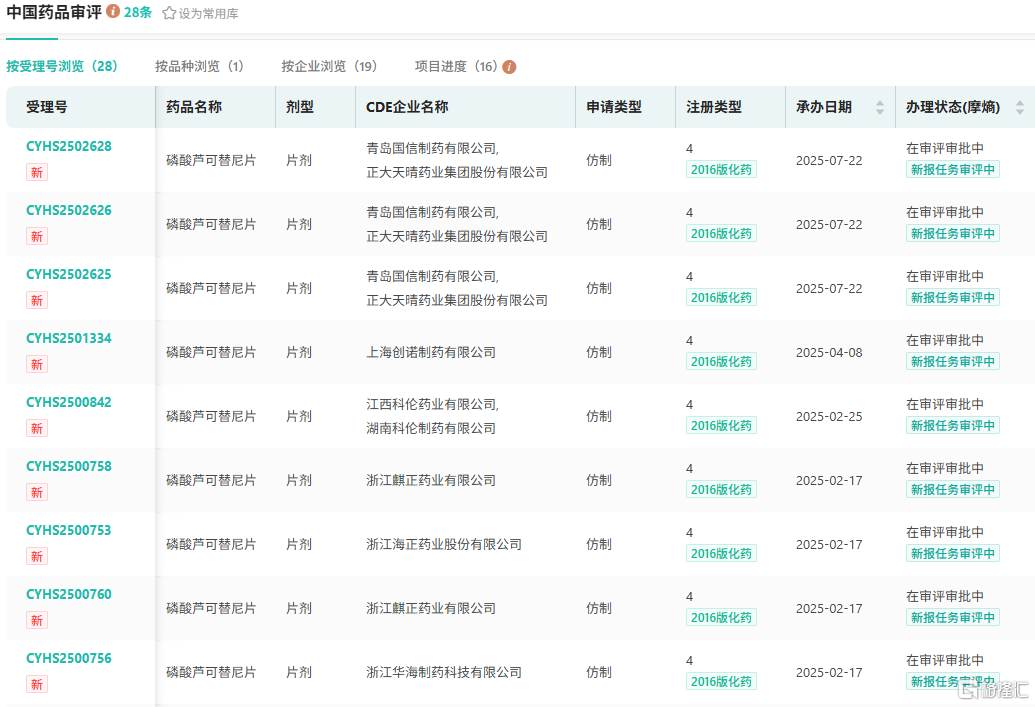Click 2016版化药 tag in CYHS2500753 row
This screenshot has height=707, width=1035.
tap(721, 554)
